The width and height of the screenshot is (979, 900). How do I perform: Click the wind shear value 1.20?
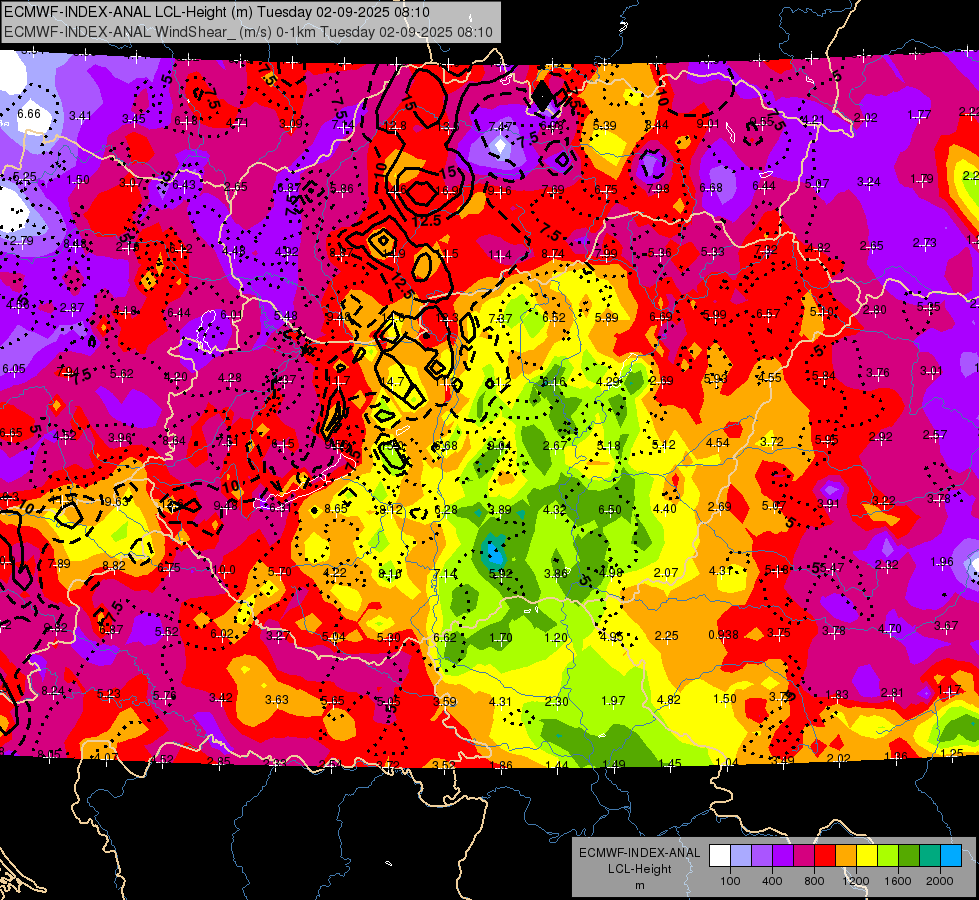pyautogui.click(x=556, y=638)
